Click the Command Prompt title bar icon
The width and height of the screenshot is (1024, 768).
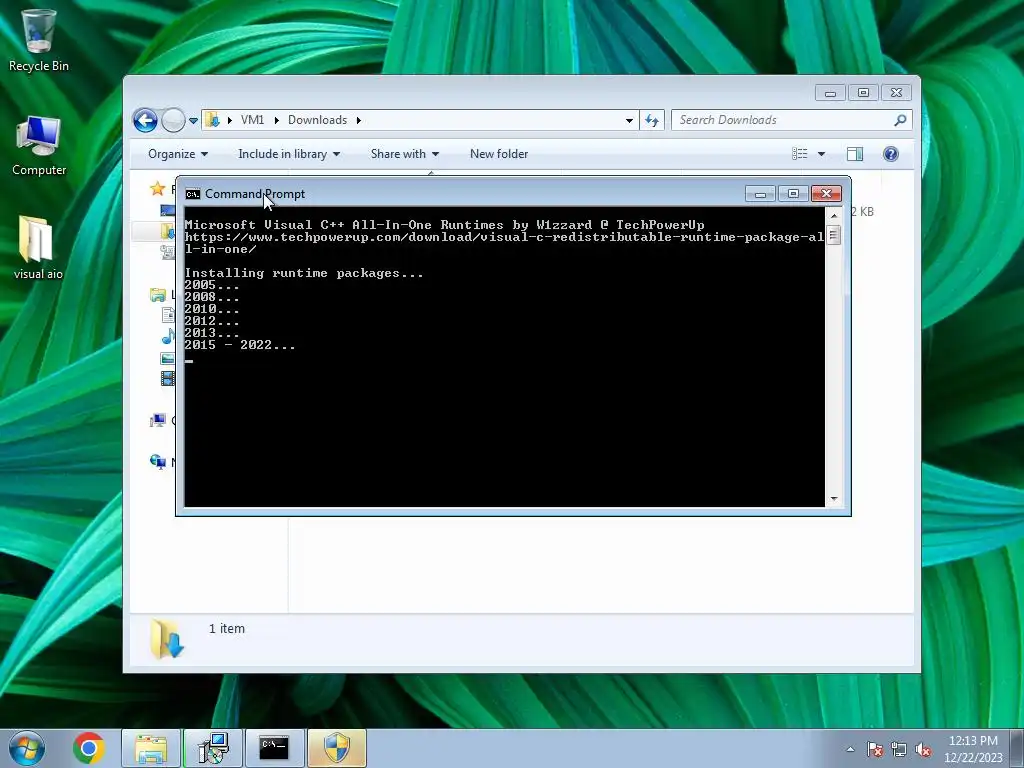click(193, 194)
